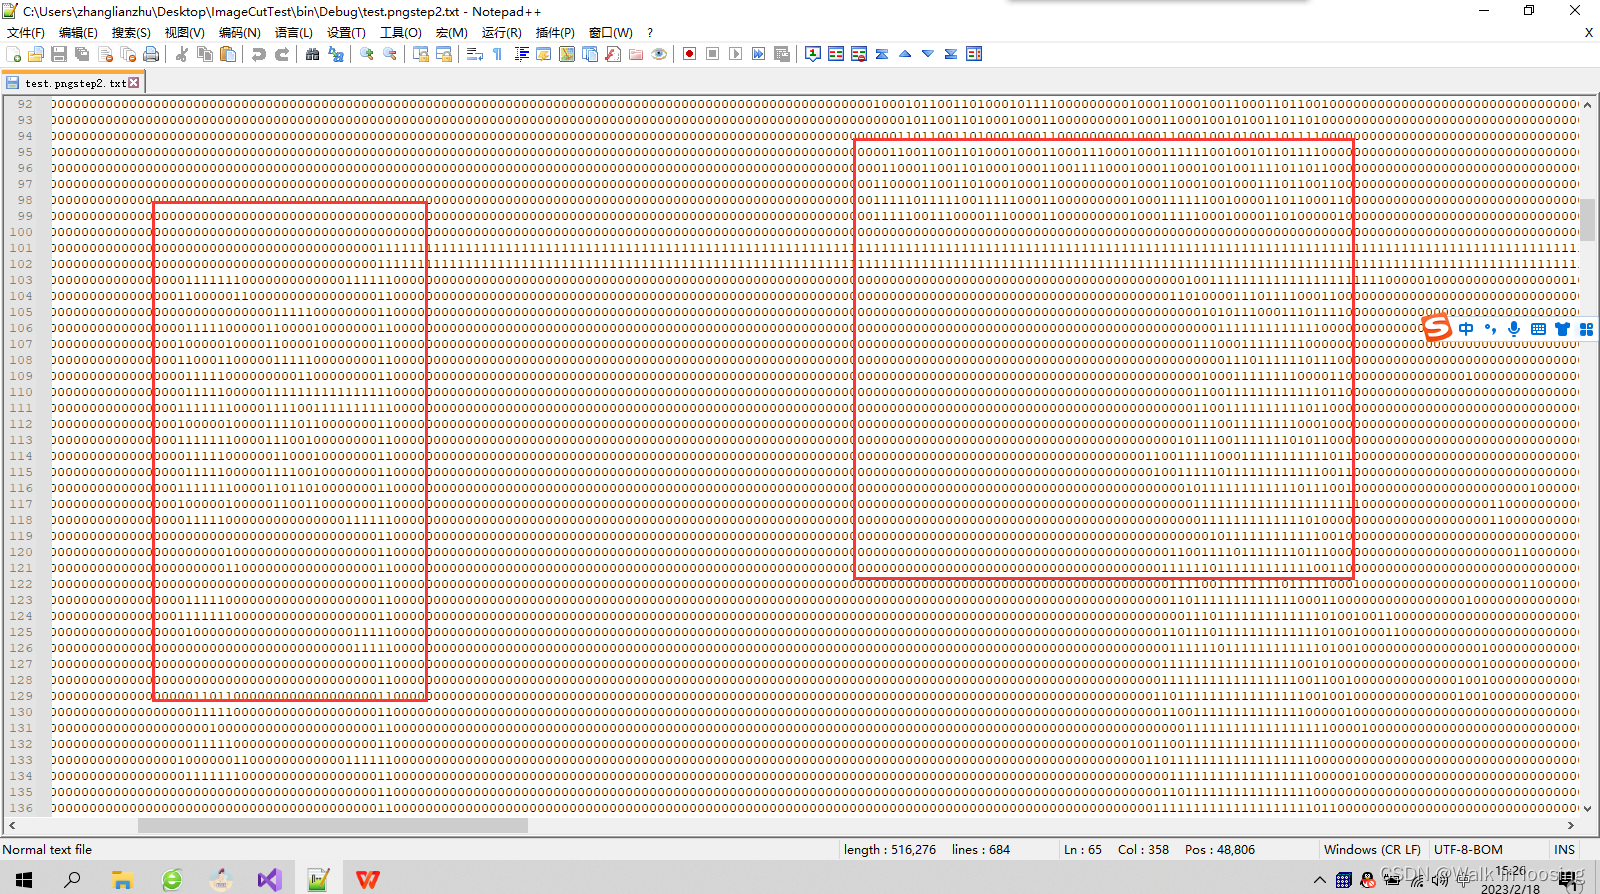This screenshot has width=1600, height=894.
Task: Click vertical scrollbar down arrow
Action: [1587, 808]
